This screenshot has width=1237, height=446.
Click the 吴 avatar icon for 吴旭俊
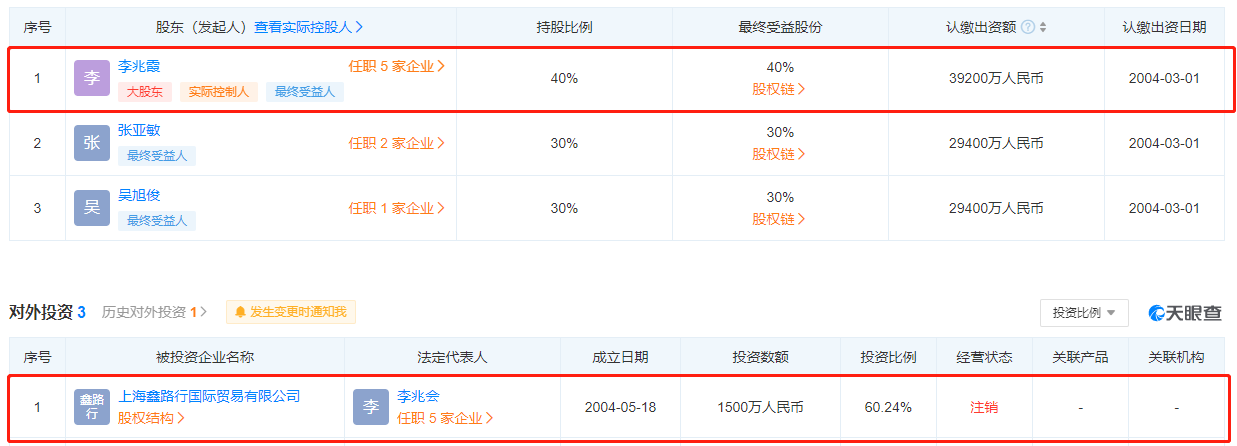[x=92, y=208]
